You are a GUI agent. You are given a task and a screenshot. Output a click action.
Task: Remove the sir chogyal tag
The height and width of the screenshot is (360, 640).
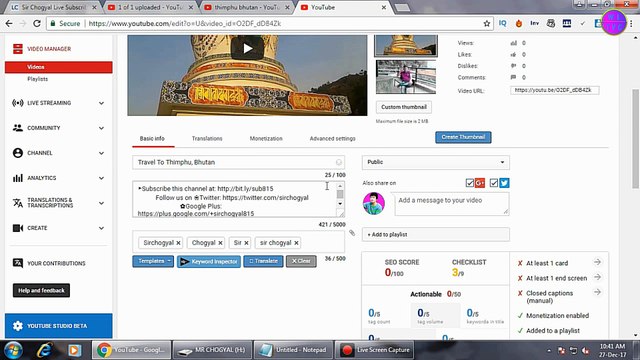296,243
